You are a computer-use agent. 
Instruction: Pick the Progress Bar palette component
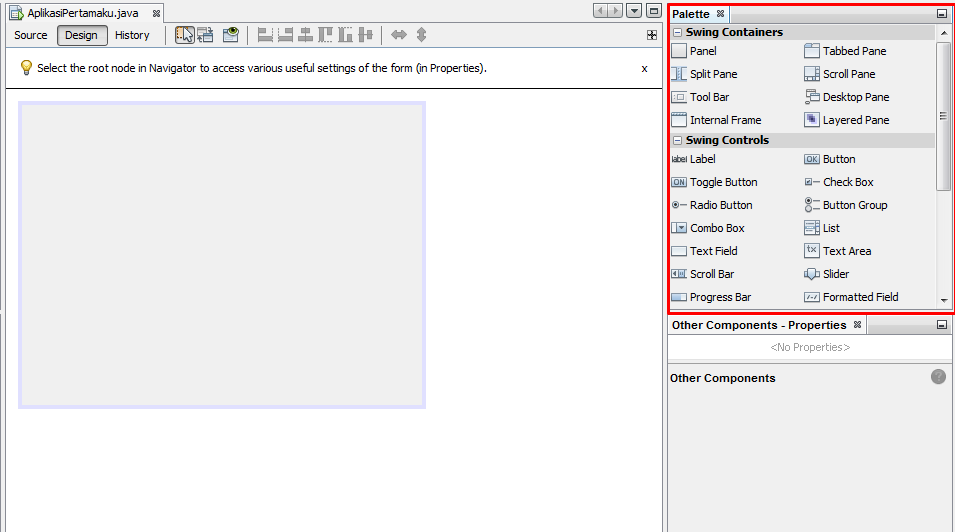tap(711, 297)
